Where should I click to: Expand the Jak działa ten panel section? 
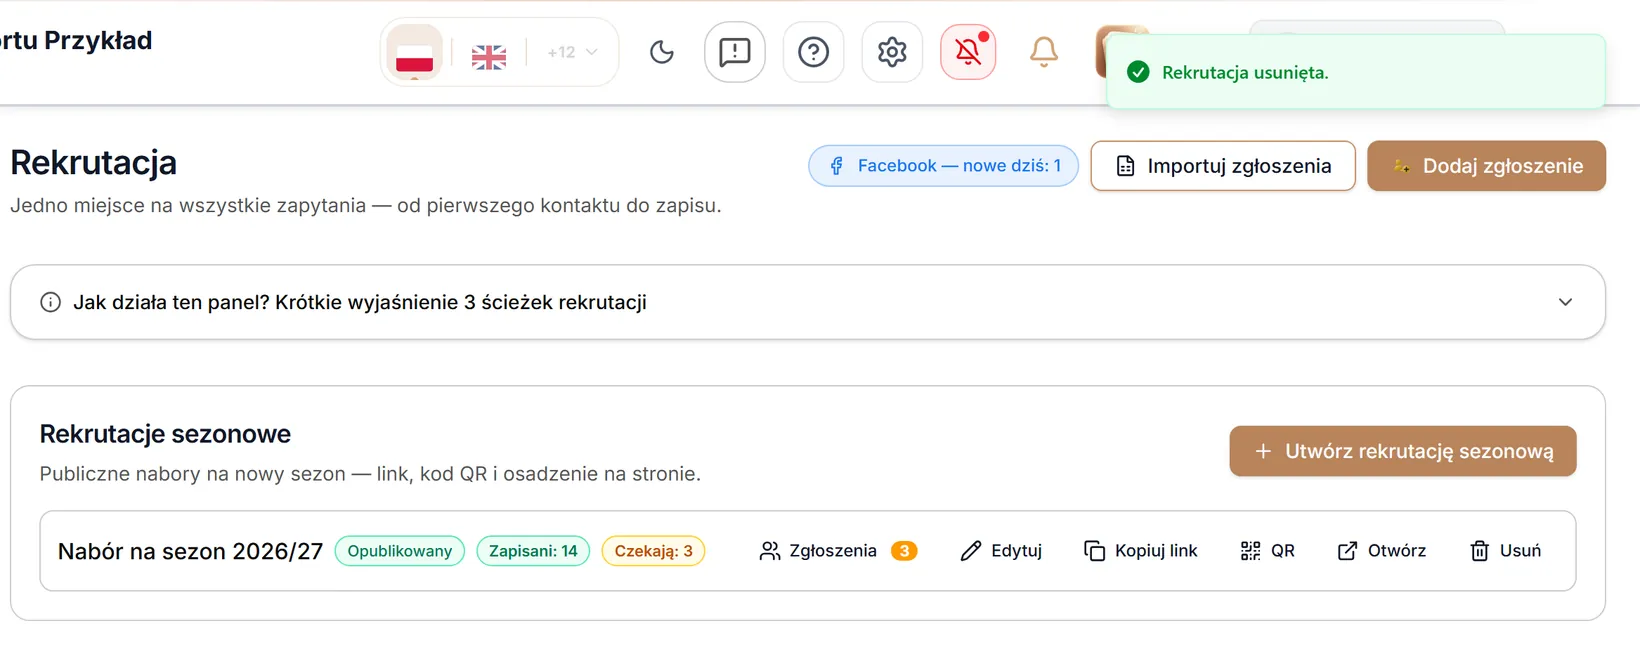point(808,302)
